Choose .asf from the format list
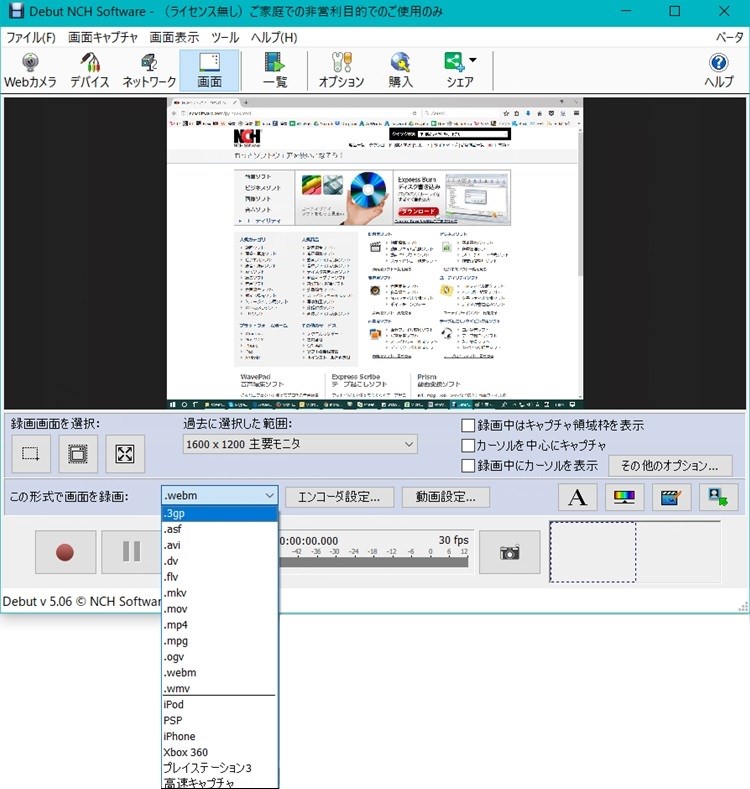The width and height of the screenshot is (750, 789). (219, 529)
